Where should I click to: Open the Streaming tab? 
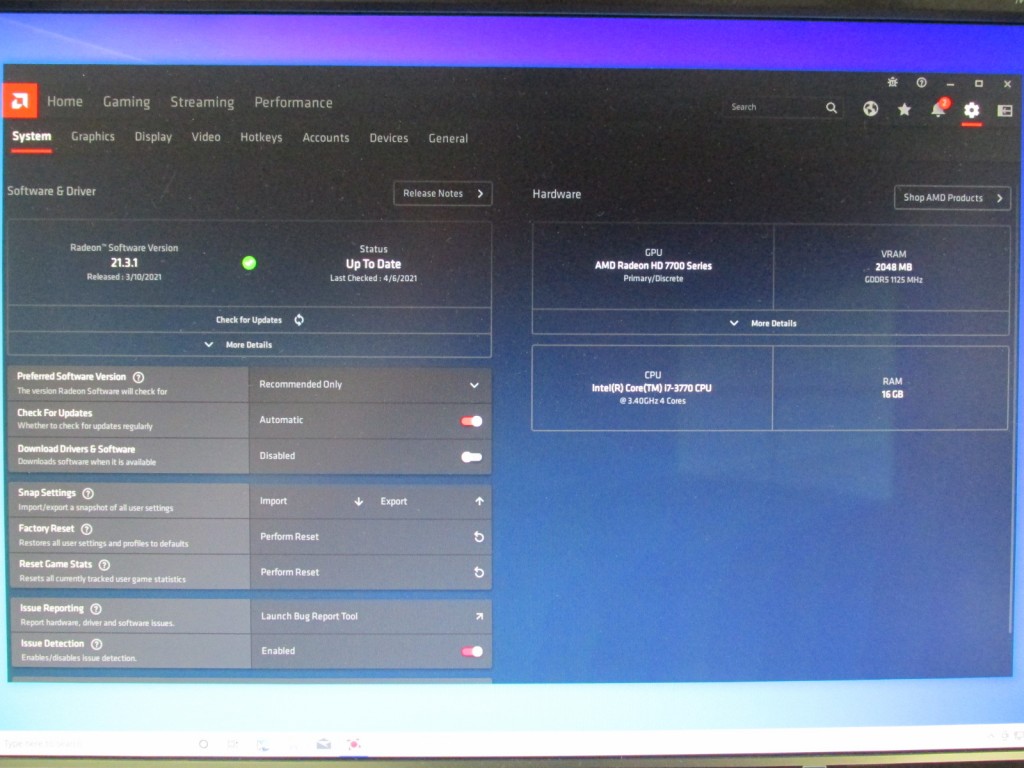point(202,103)
